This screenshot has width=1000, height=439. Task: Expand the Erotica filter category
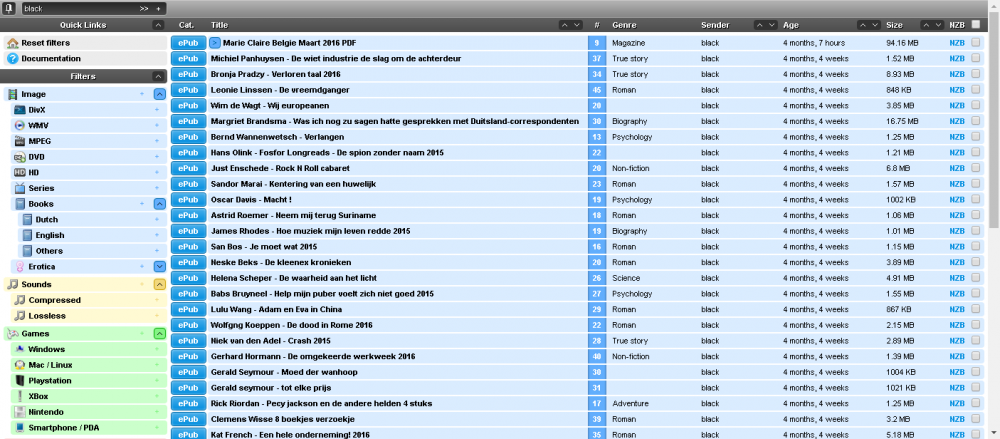point(158,267)
